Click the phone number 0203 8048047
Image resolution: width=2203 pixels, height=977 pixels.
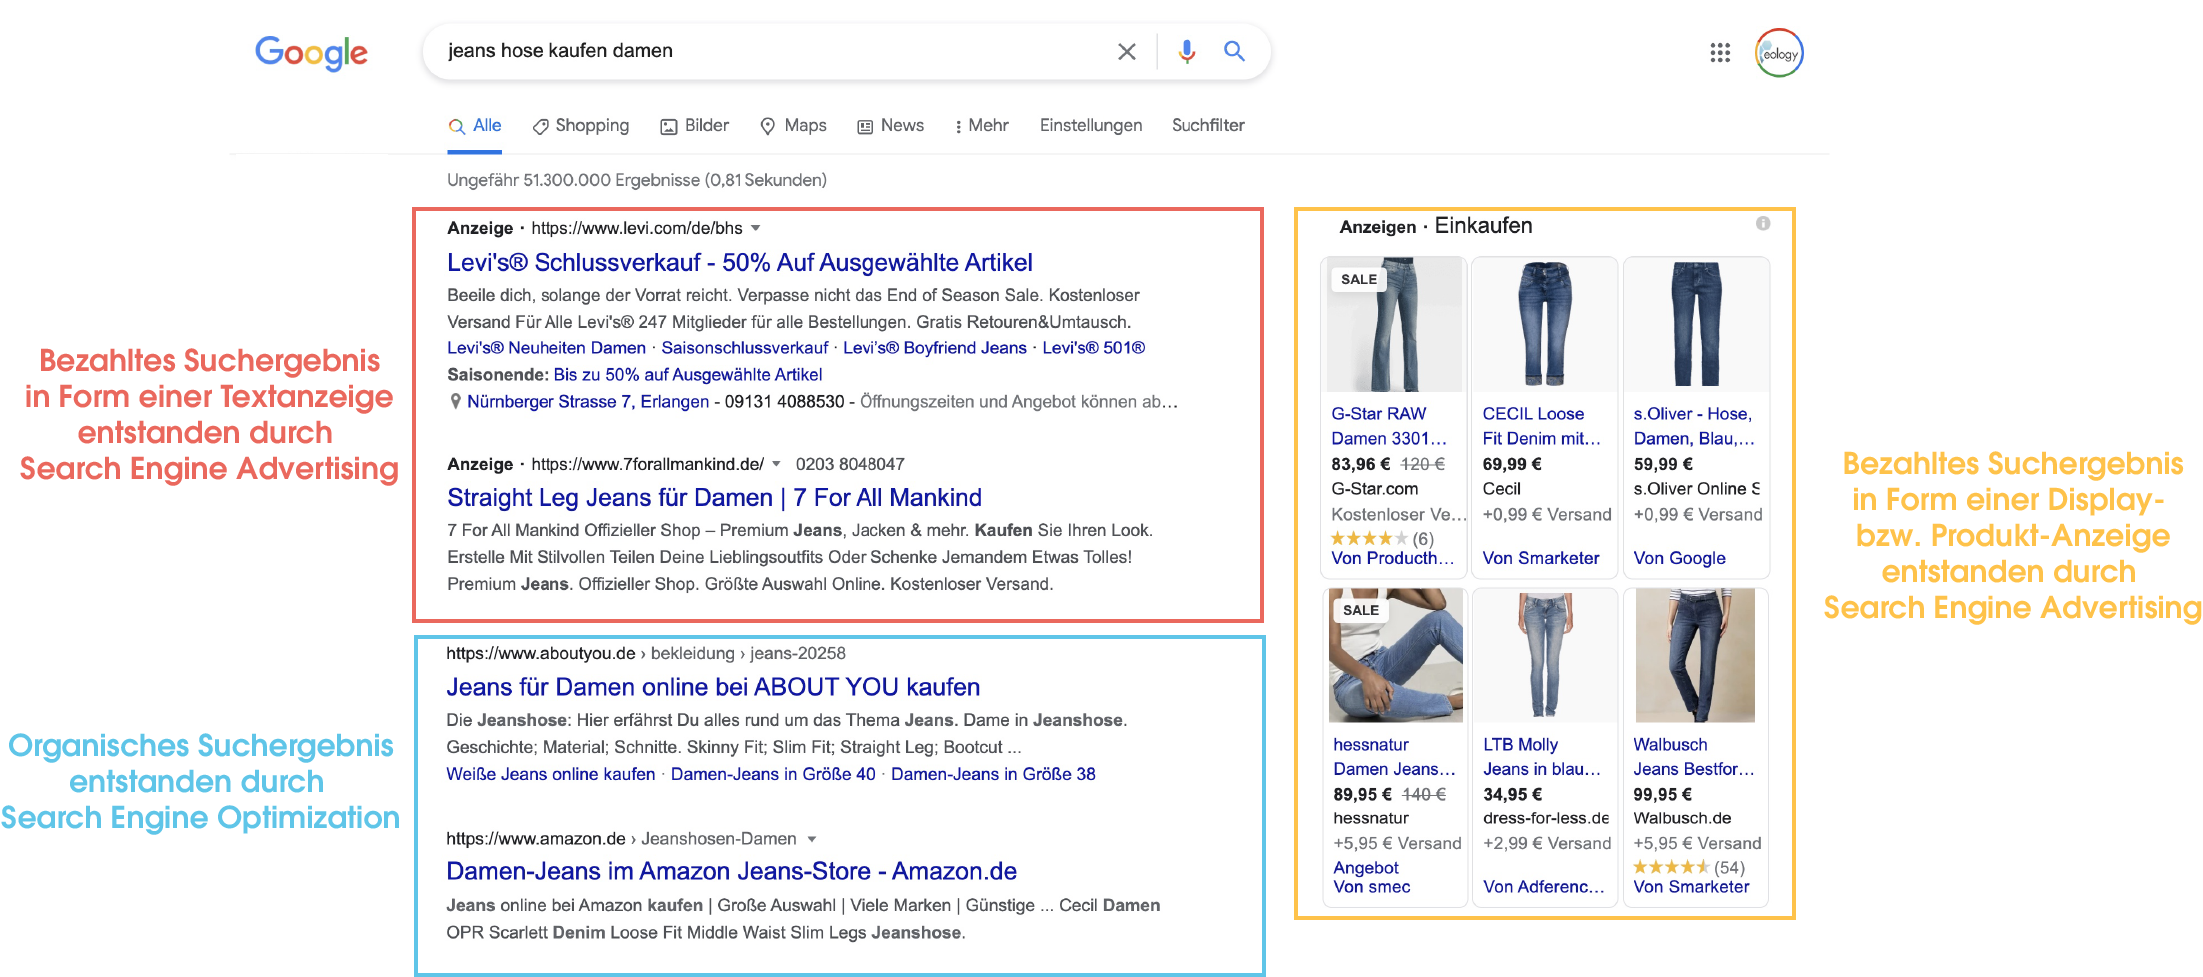tap(850, 464)
